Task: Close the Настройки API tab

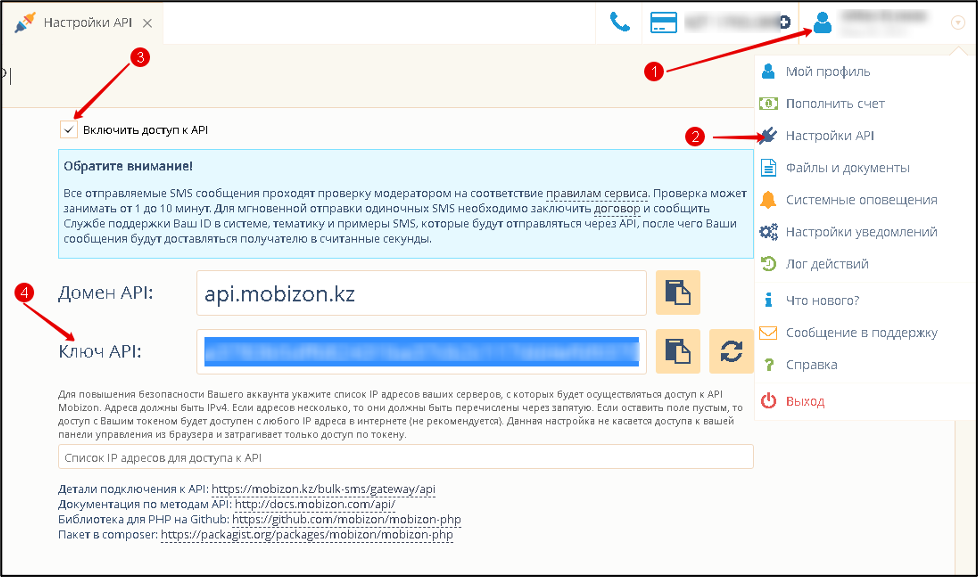Action: [x=147, y=23]
